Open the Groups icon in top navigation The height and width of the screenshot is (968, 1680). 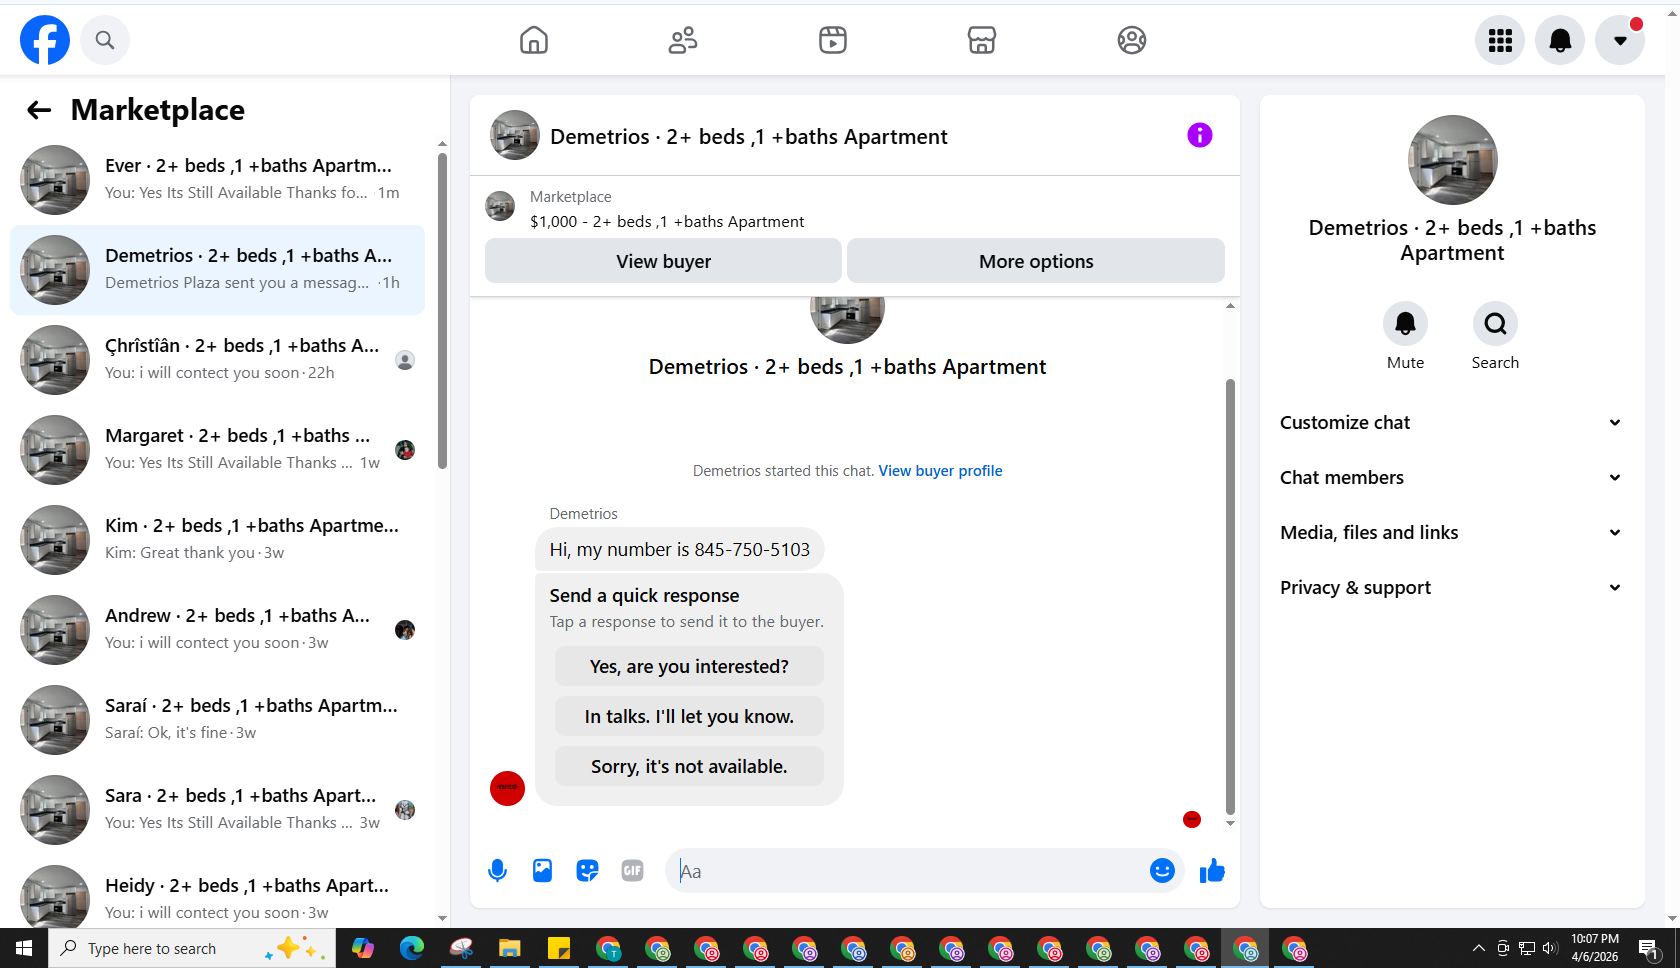tap(1132, 40)
